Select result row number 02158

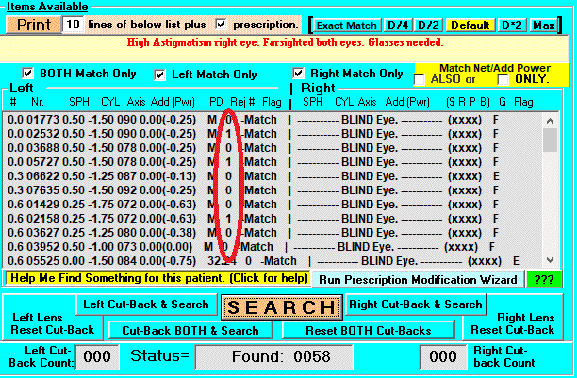pyautogui.click(x=272, y=219)
